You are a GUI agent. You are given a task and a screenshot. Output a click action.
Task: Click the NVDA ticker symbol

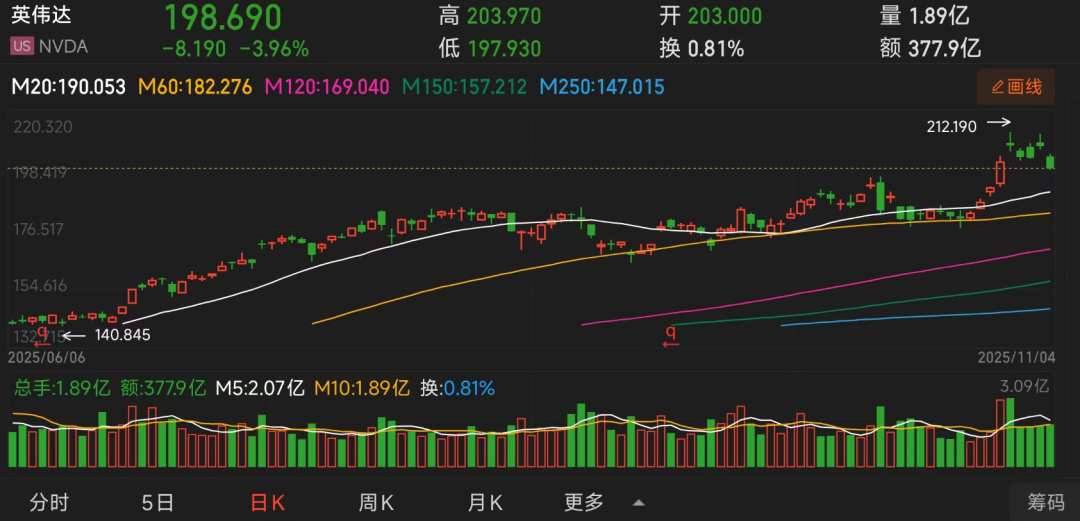point(63,46)
